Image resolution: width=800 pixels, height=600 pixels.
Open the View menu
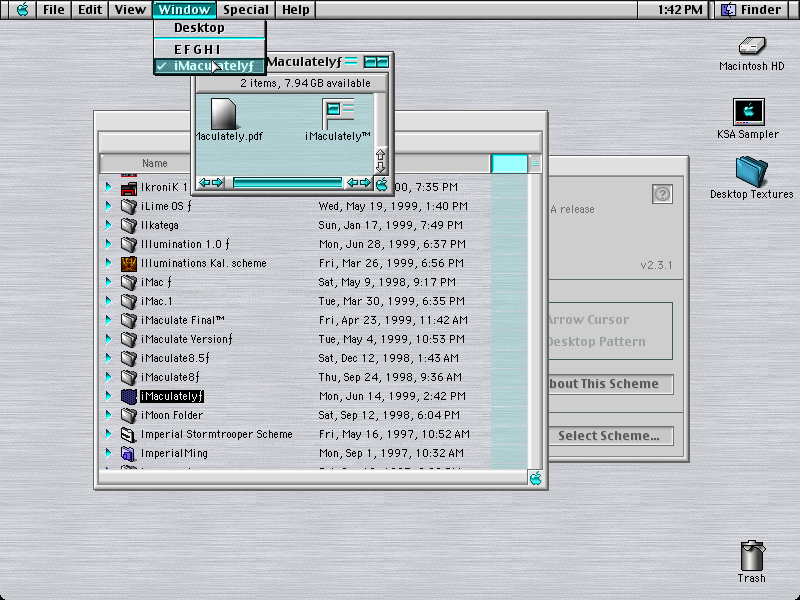click(x=130, y=10)
